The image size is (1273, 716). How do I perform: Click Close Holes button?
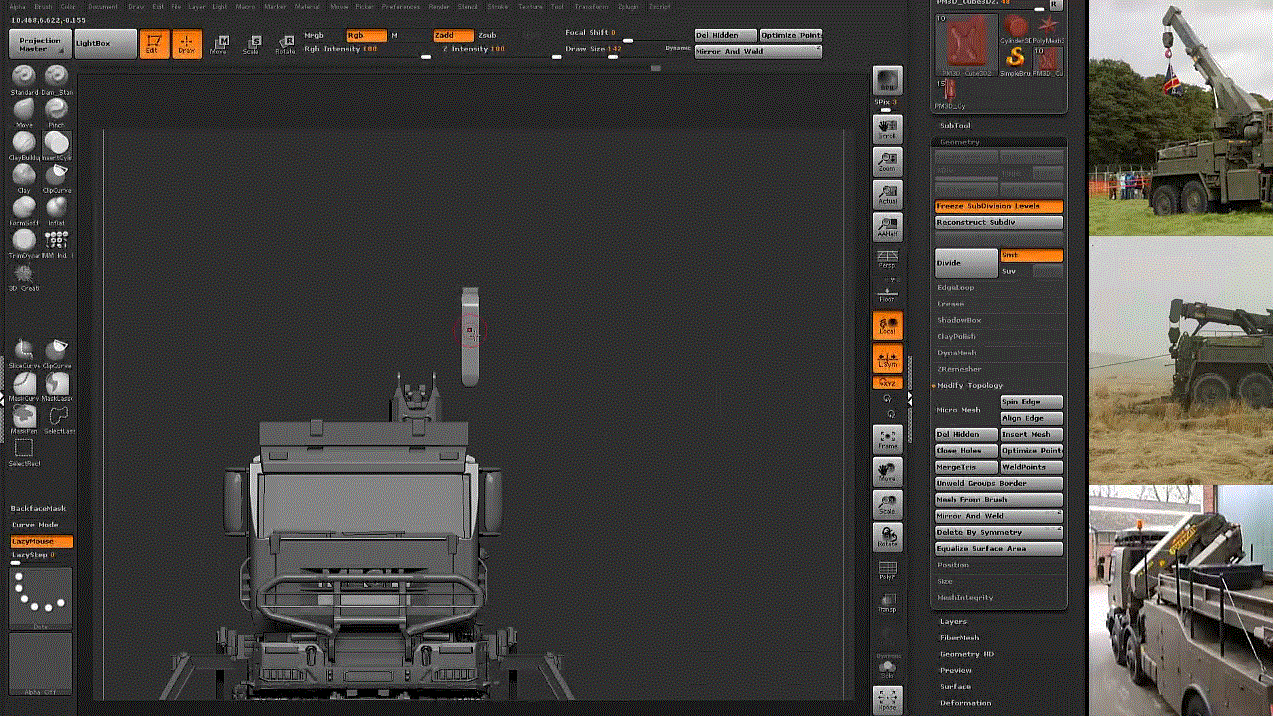(x=966, y=451)
